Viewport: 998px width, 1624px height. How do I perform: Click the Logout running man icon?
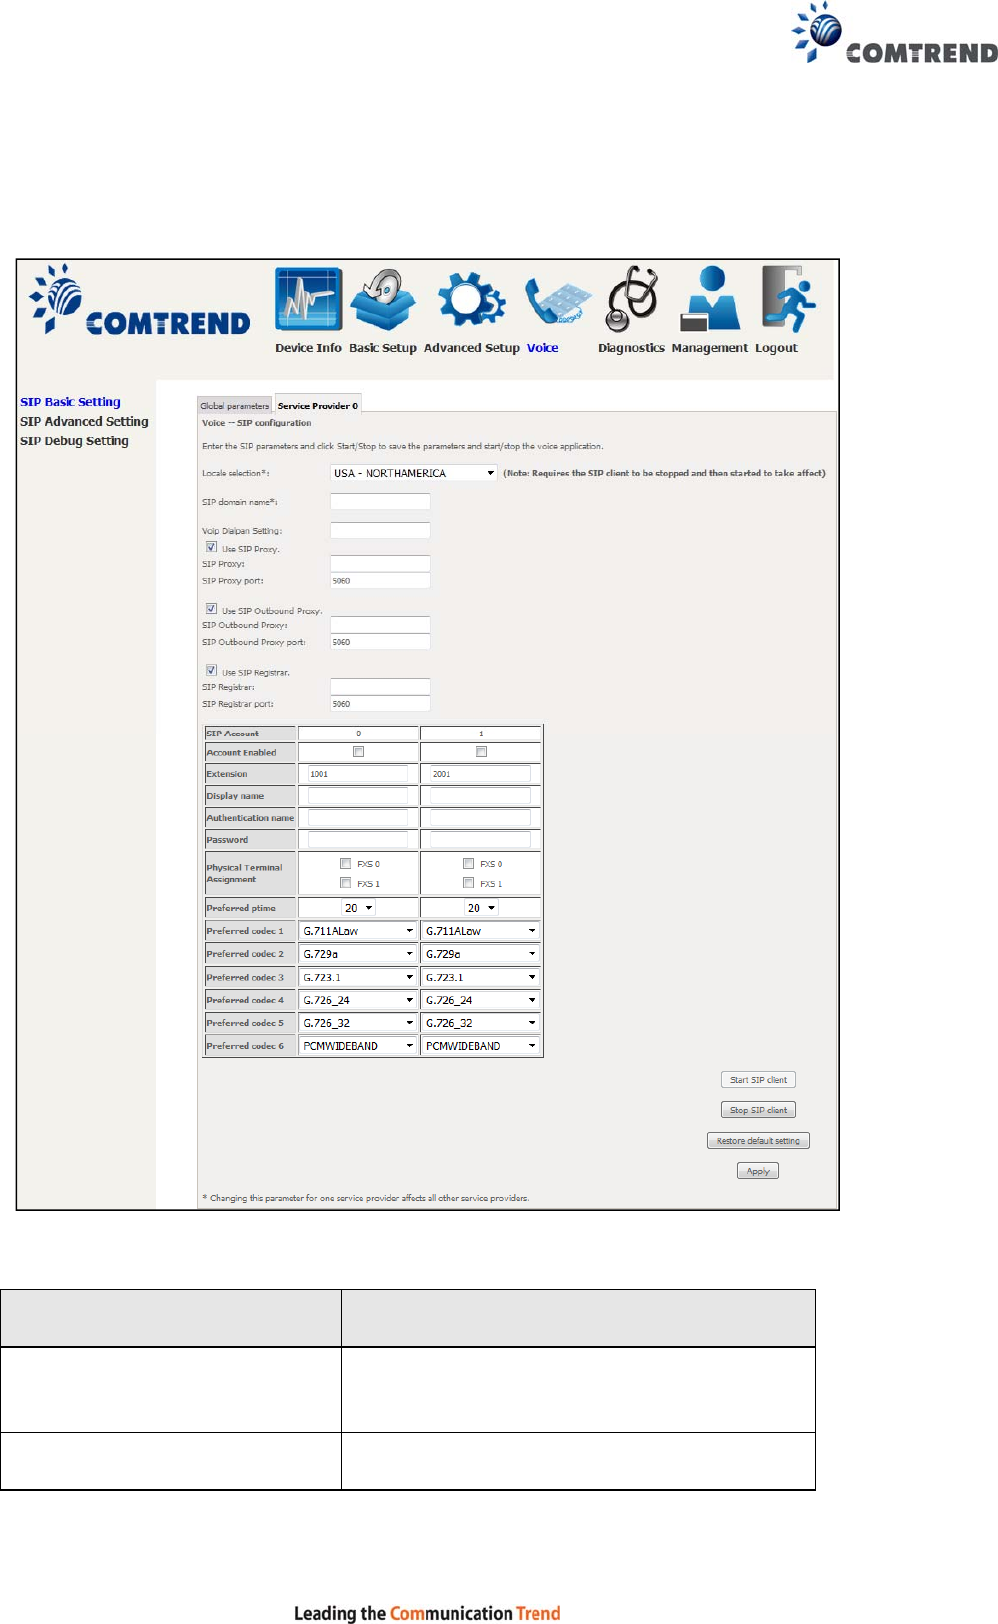(788, 299)
